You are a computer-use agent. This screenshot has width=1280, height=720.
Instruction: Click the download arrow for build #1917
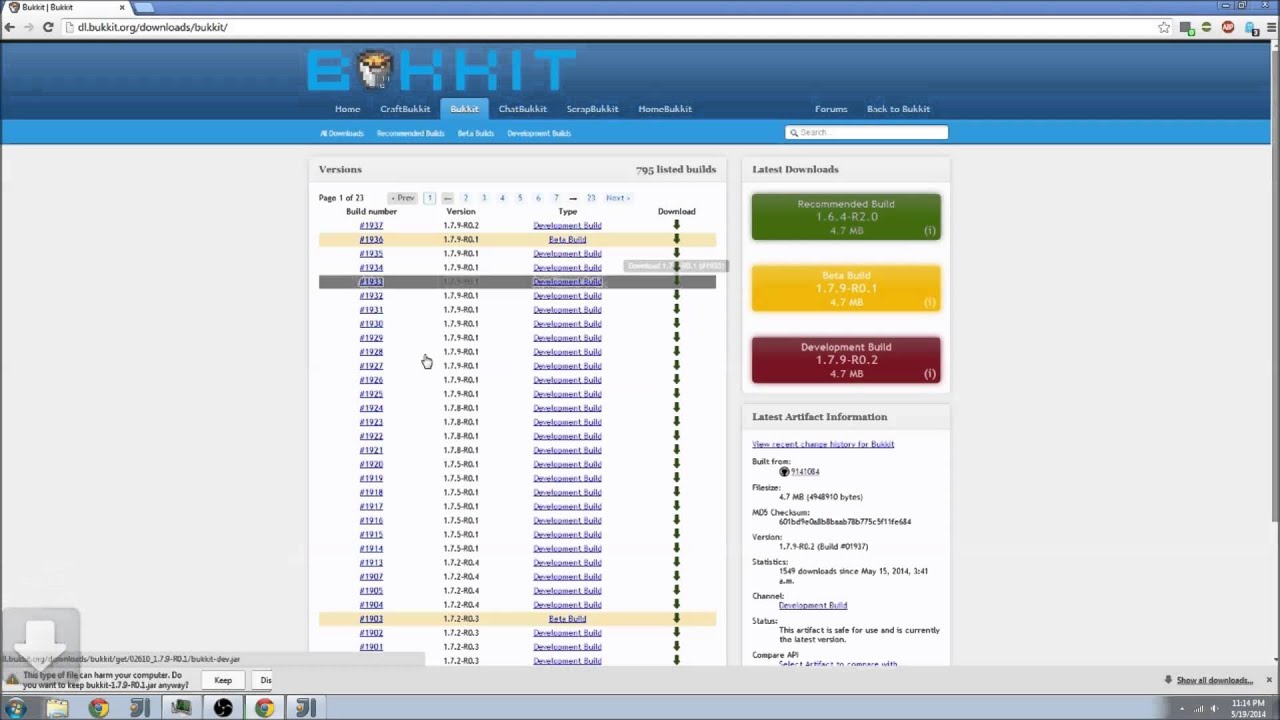[676, 506]
